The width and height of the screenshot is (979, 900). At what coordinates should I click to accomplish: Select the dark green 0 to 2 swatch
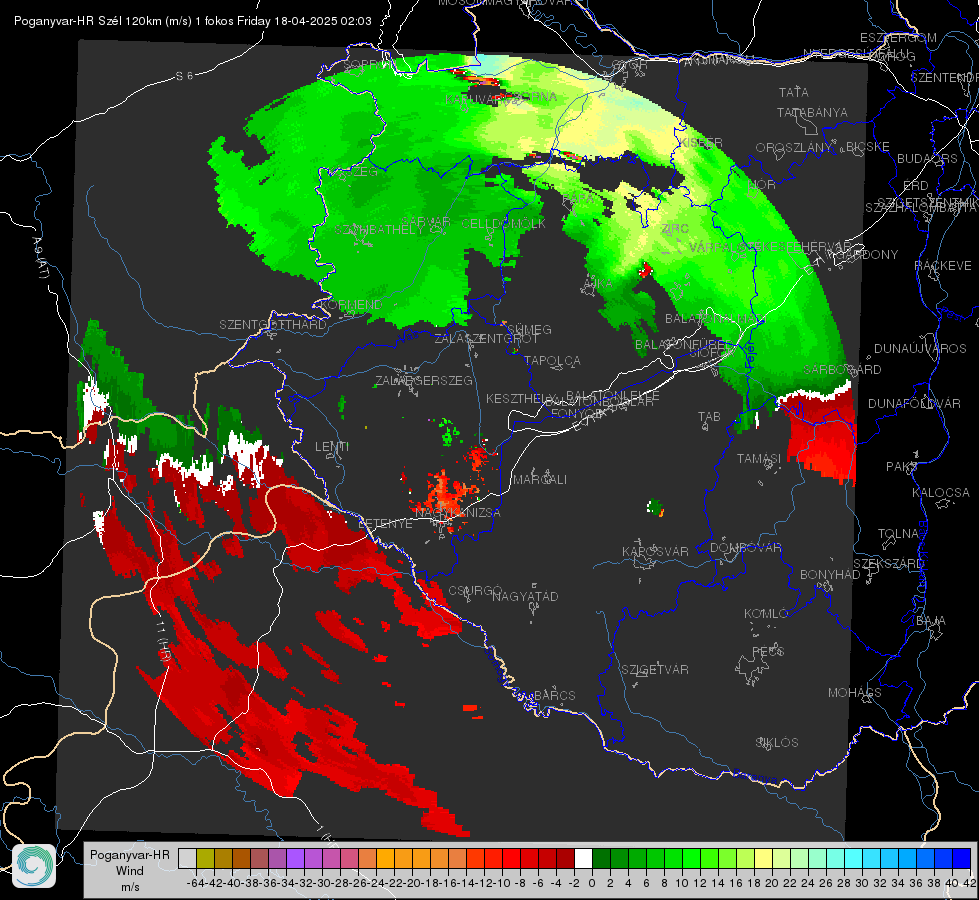click(601, 858)
